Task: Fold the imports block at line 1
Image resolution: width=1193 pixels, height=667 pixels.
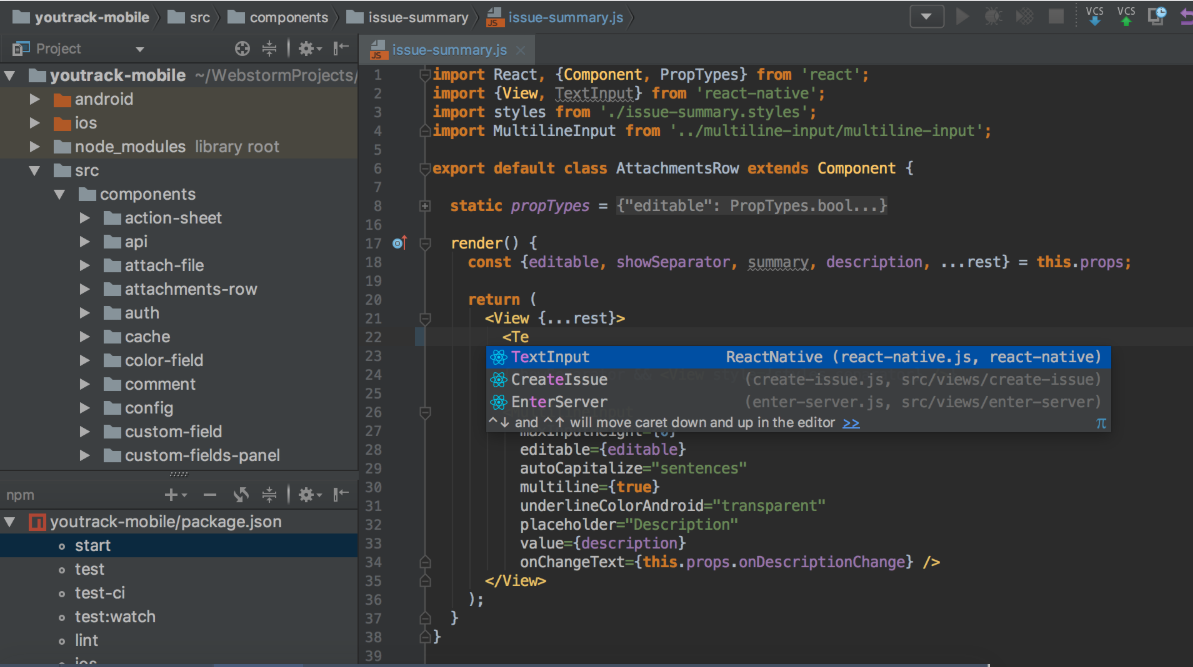Action: 425,75
